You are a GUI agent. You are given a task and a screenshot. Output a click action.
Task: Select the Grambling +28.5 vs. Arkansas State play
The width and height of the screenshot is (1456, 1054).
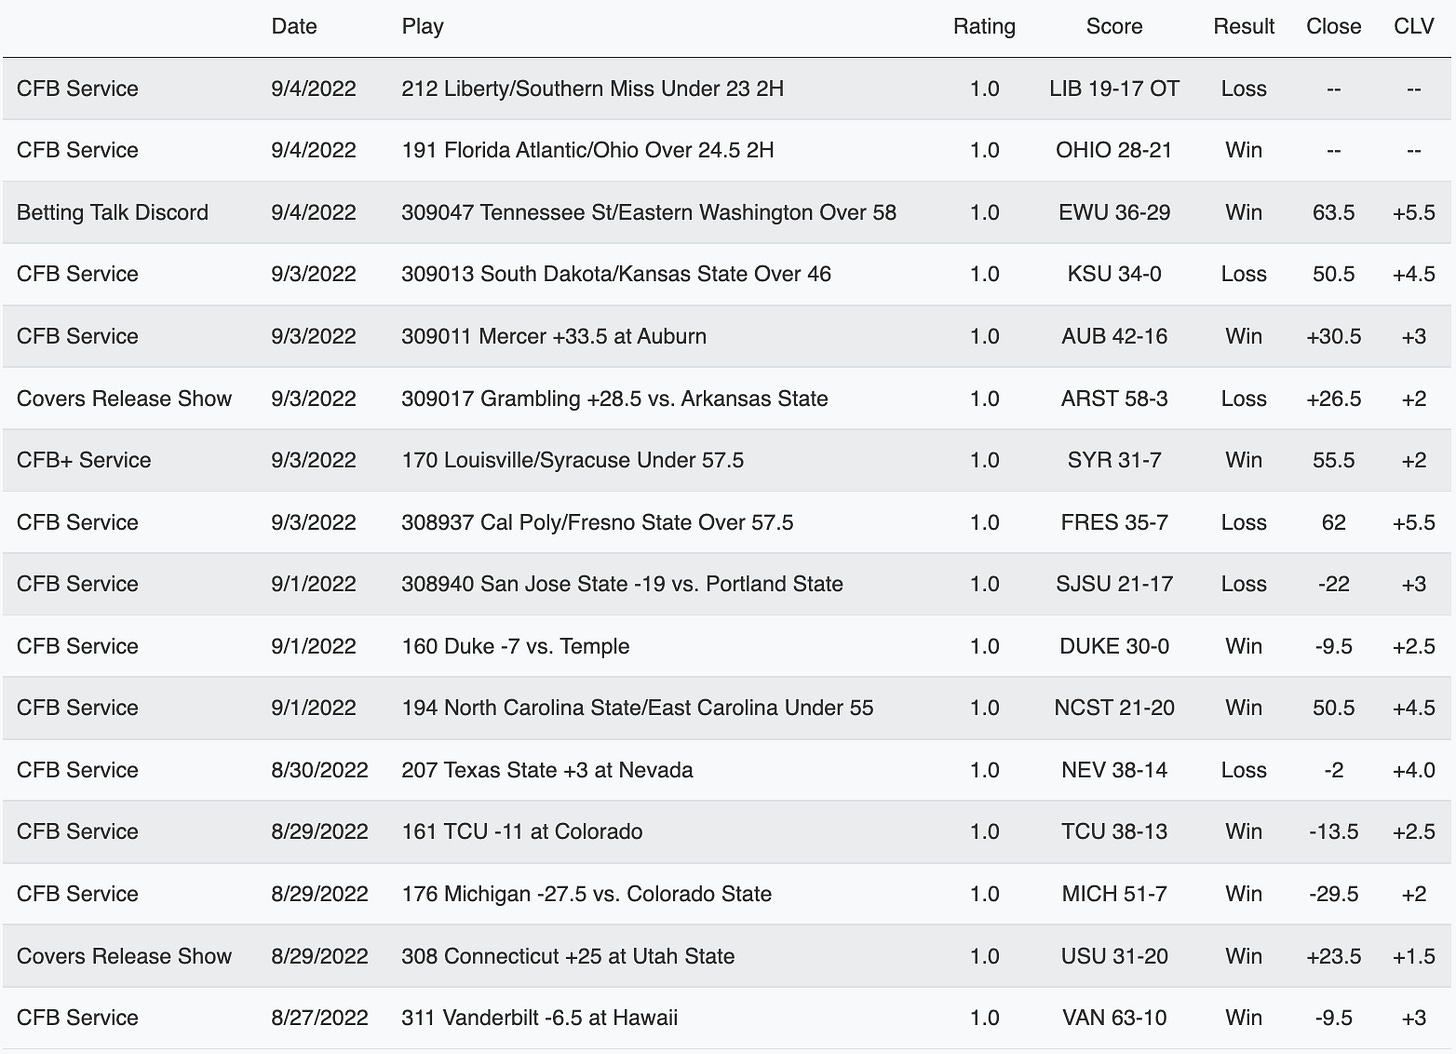click(615, 399)
